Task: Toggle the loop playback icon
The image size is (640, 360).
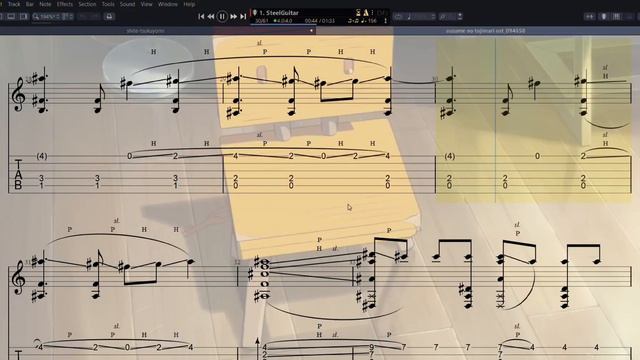Action: pos(398,16)
